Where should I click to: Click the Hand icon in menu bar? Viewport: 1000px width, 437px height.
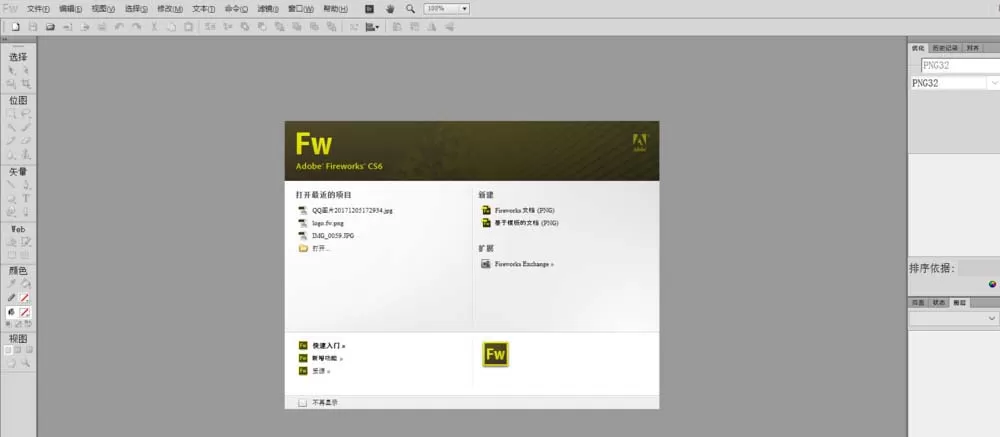pos(390,9)
